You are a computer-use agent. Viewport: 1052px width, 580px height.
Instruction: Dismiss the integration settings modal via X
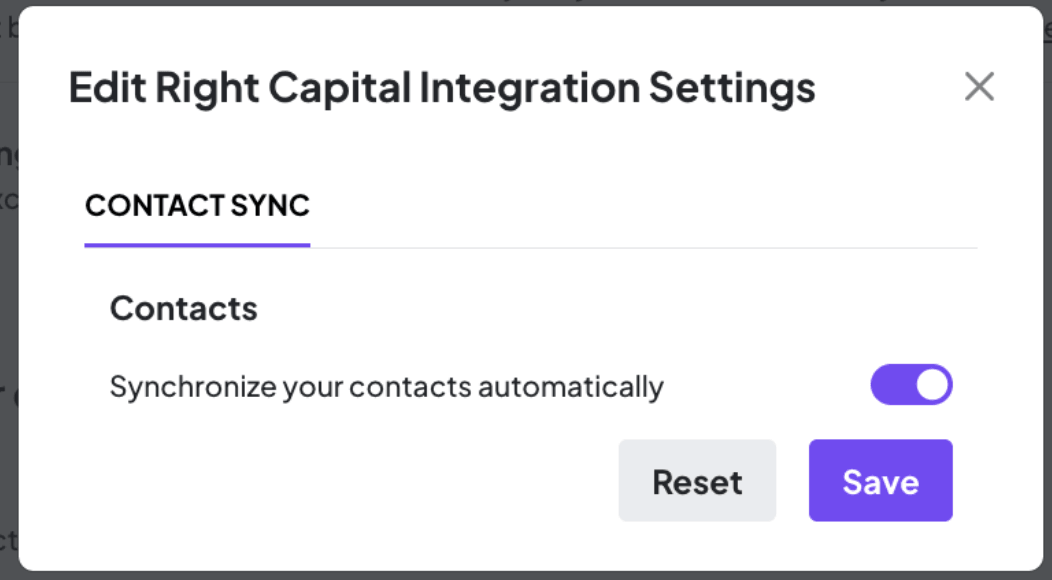(x=979, y=87)
